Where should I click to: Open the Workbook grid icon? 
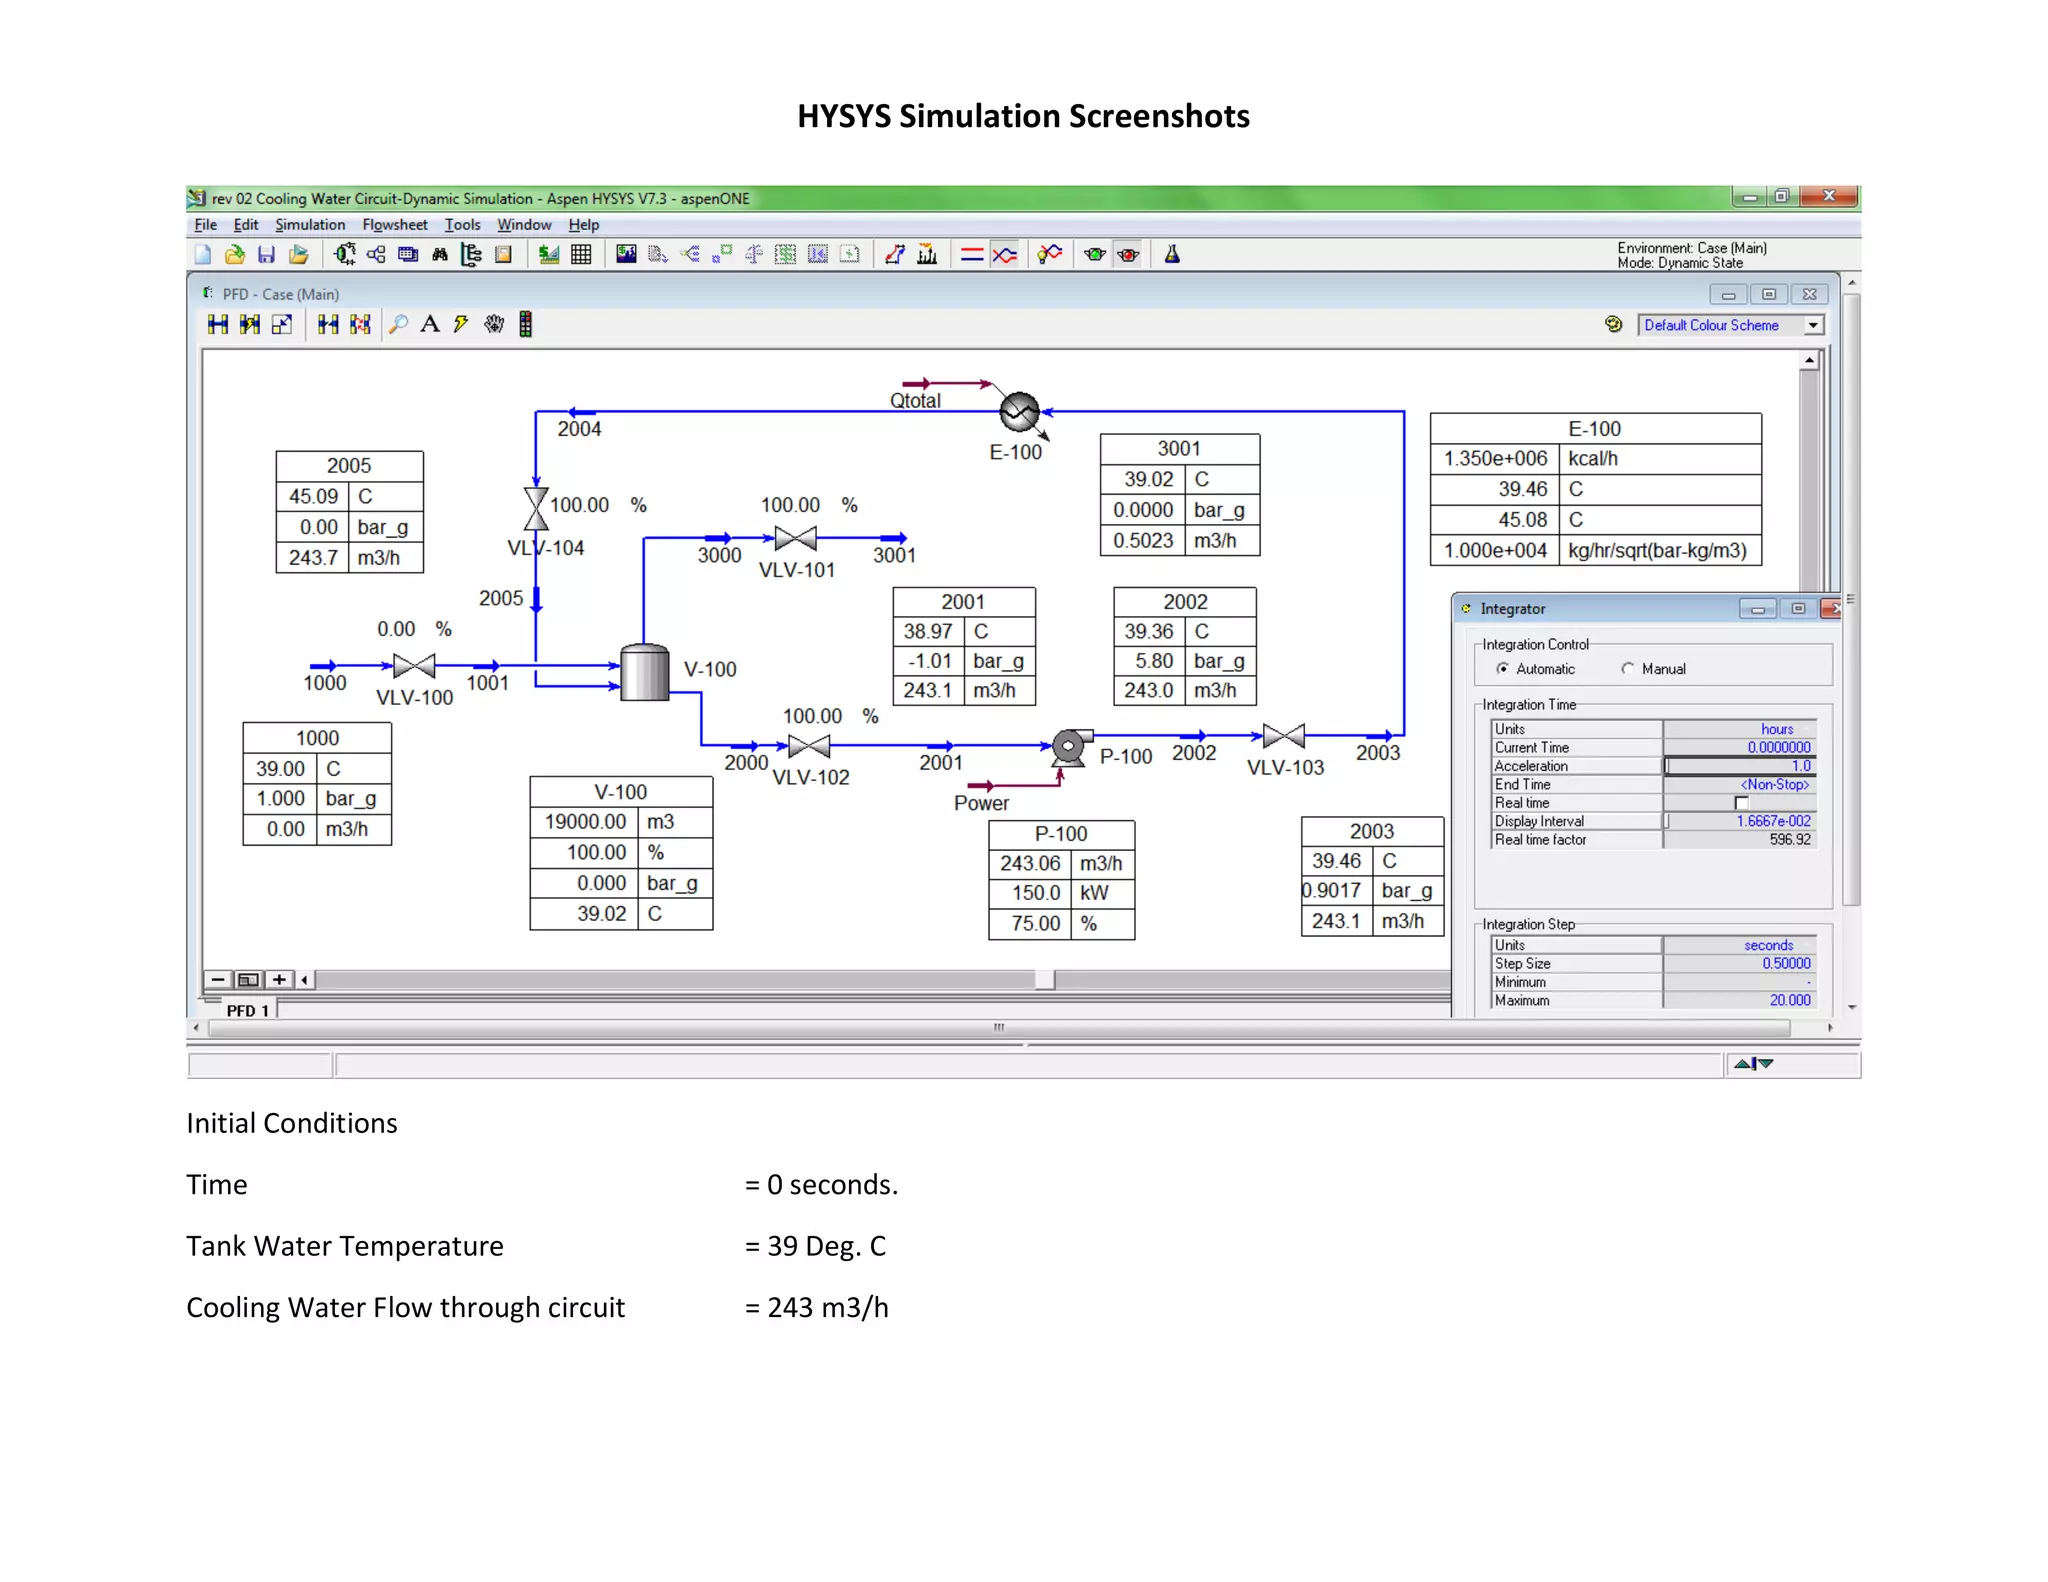pos(581,255)
